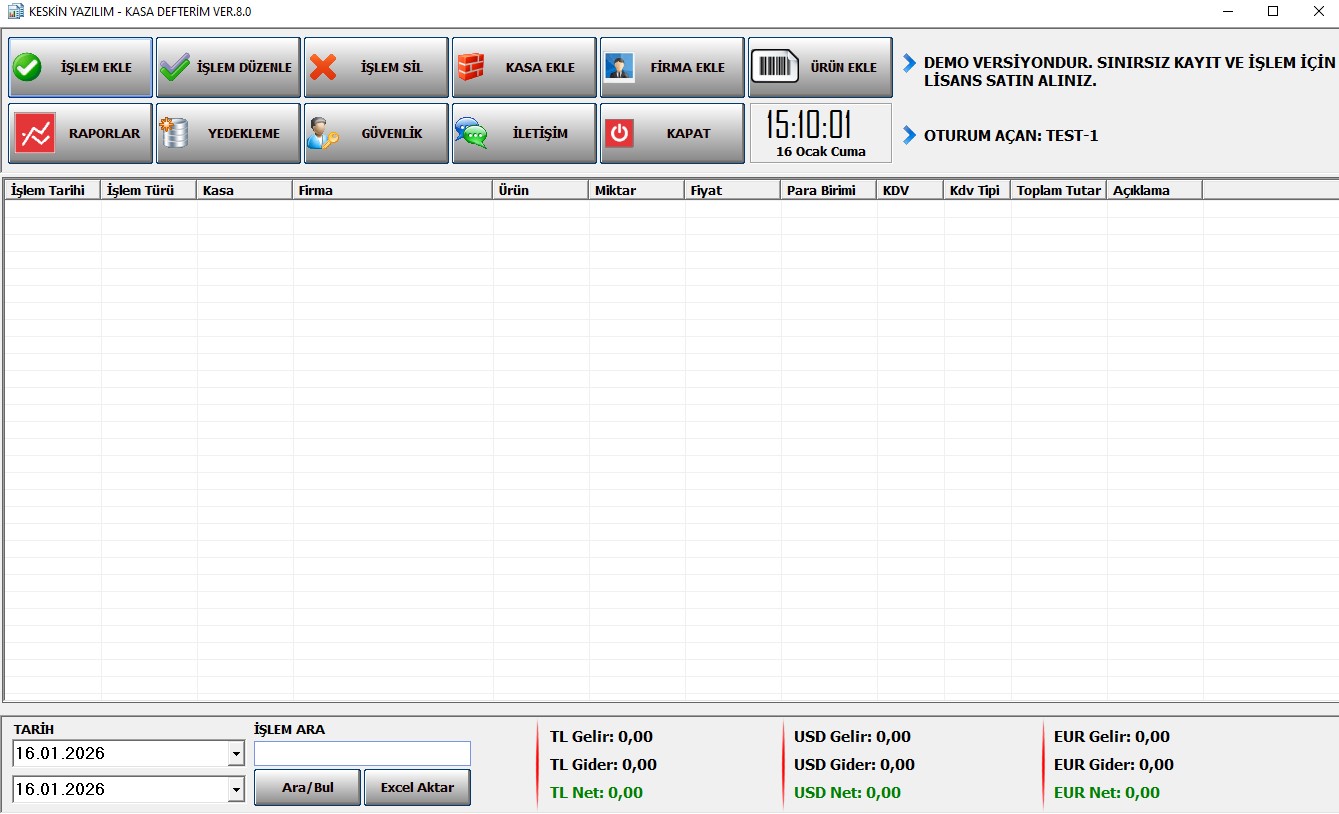Open İşlem Düzenle with the checkmark icon
This screenshot has height=814, width=1339.
[x=175, y=68]
